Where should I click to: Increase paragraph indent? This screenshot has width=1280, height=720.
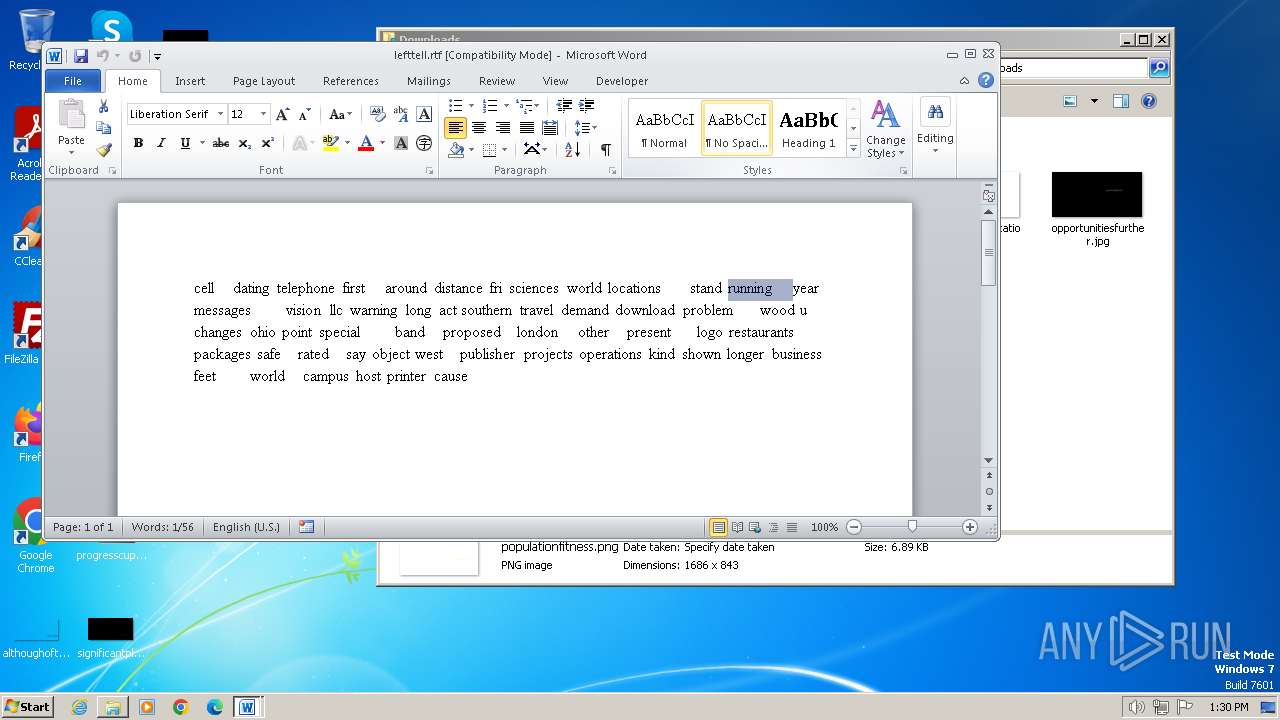[x=587, y=106]
